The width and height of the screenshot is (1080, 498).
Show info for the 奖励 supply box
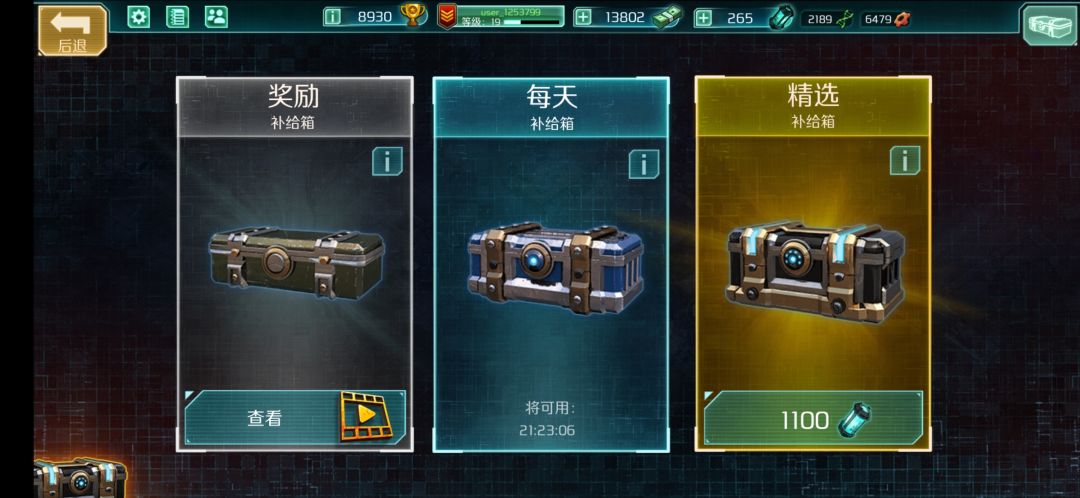point(387,161)
